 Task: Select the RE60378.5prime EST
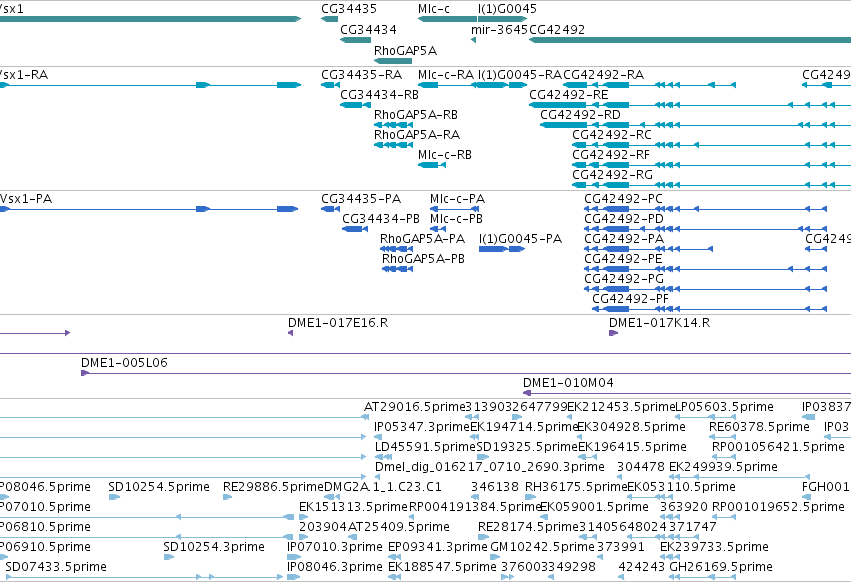pyautogui.click(x=759, y=427)
